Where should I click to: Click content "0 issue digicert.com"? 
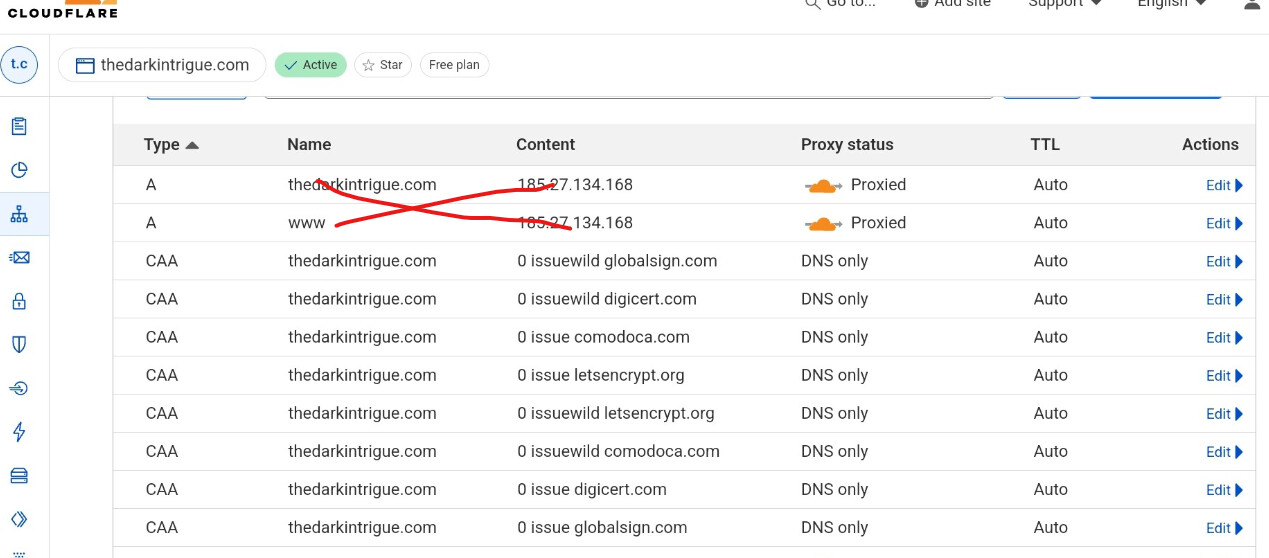point(592,489)
